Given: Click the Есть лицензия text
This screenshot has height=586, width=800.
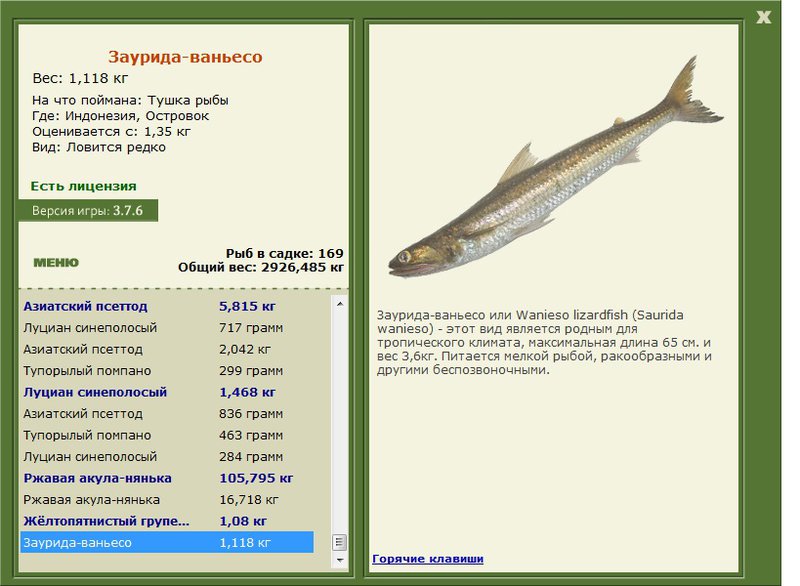Looking at the screenshot, I should [83, 186].
